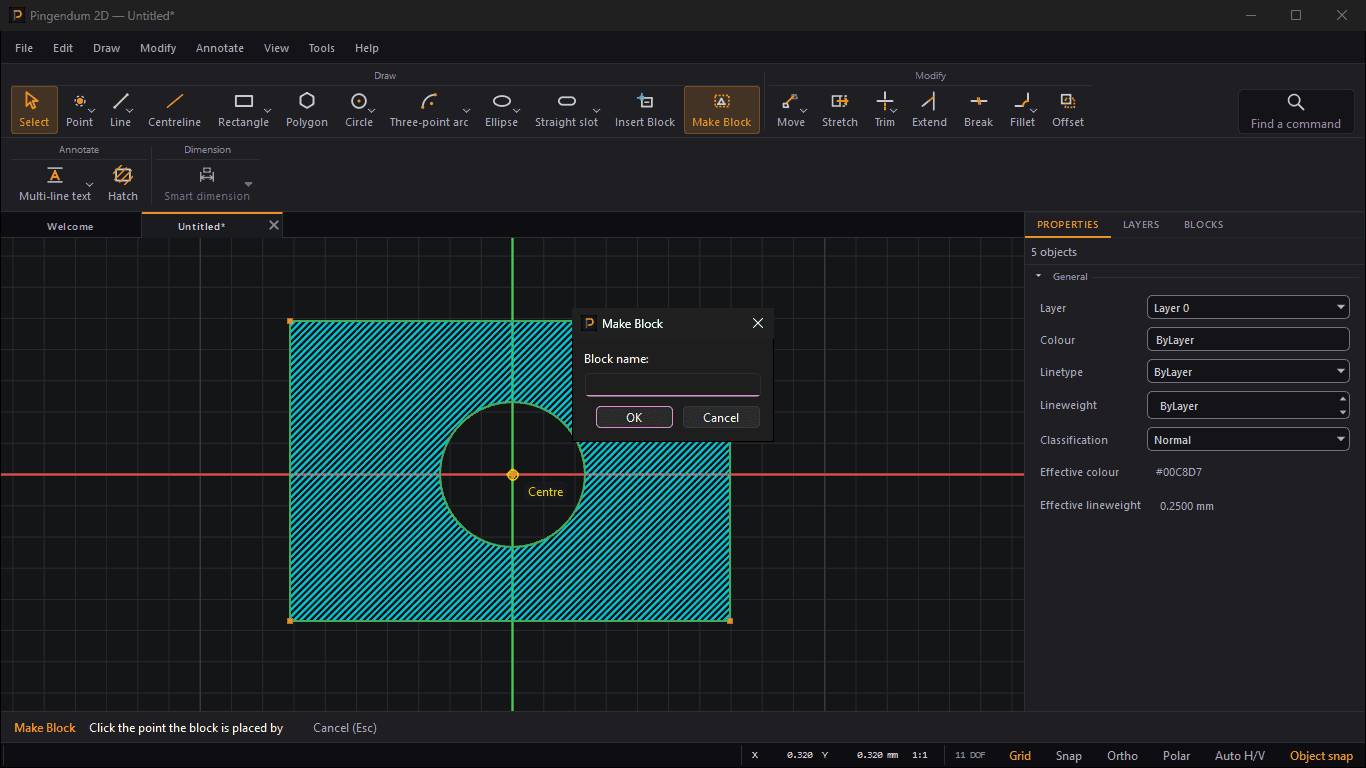The height and width of the screenshot is (768, 1366).
Task: Close the Make Block dialog
Action: click(758, 323)
